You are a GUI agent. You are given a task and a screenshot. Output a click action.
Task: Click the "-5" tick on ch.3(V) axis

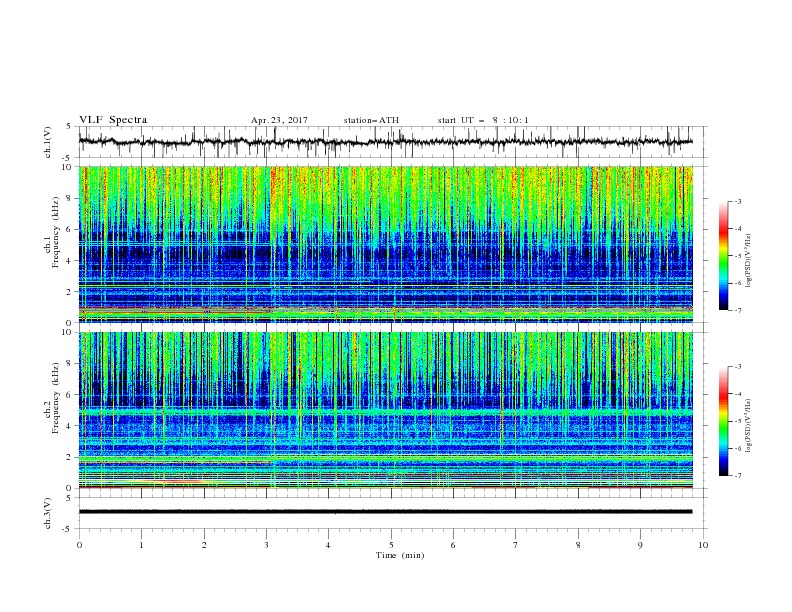(68, 529)
